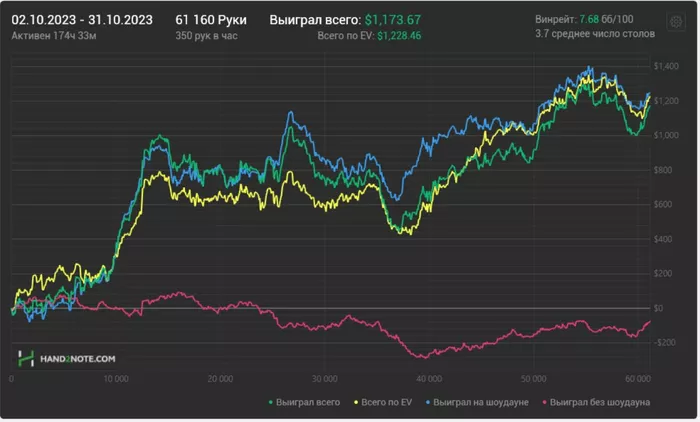700x422 pixels.
Task: Click the $600 y-axis label
Action: [x=663, y=205]
